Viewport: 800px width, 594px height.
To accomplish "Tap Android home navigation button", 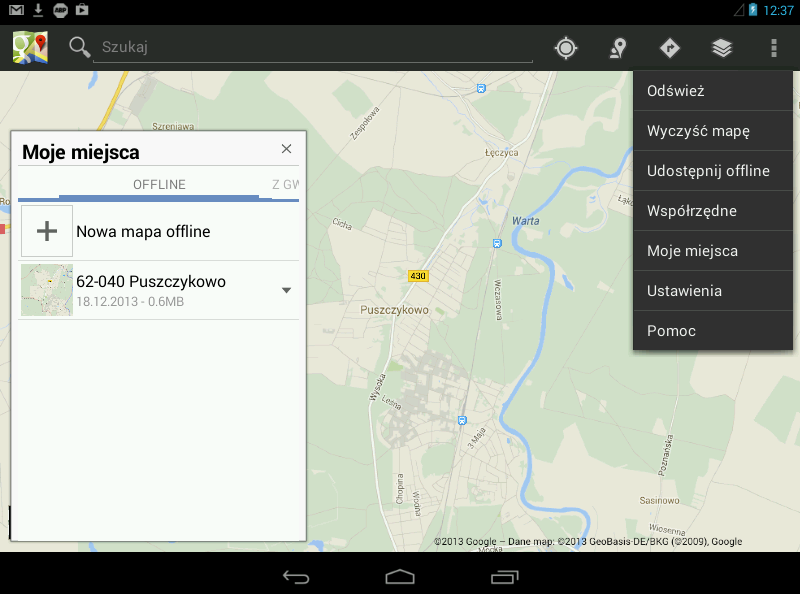I will pyautogui.click(x=400, y=577).
